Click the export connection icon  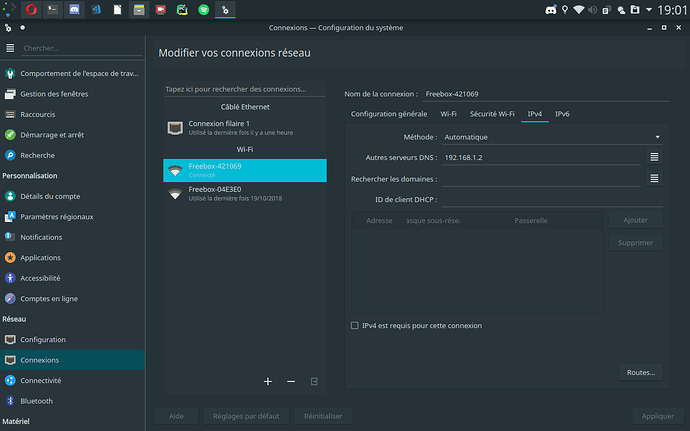[314, 382]
